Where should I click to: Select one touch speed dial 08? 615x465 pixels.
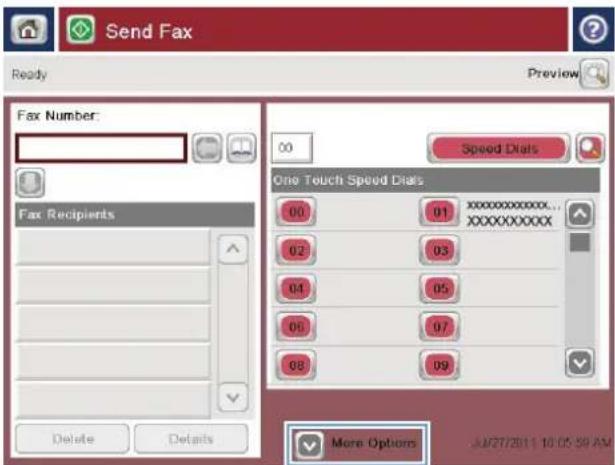[x=296, y=365]
